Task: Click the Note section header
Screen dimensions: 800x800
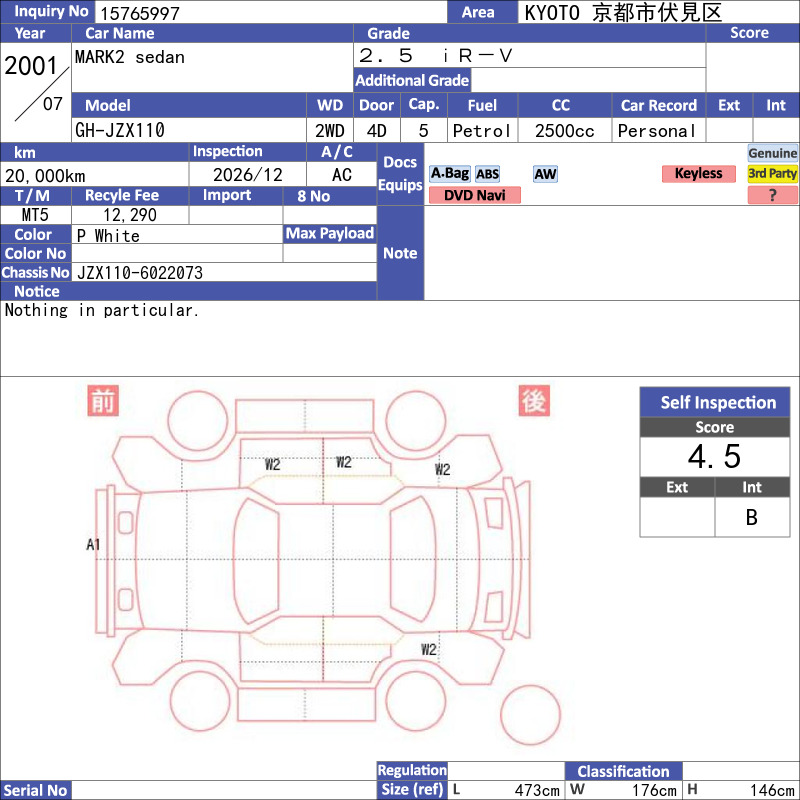Action: (401, 253)
